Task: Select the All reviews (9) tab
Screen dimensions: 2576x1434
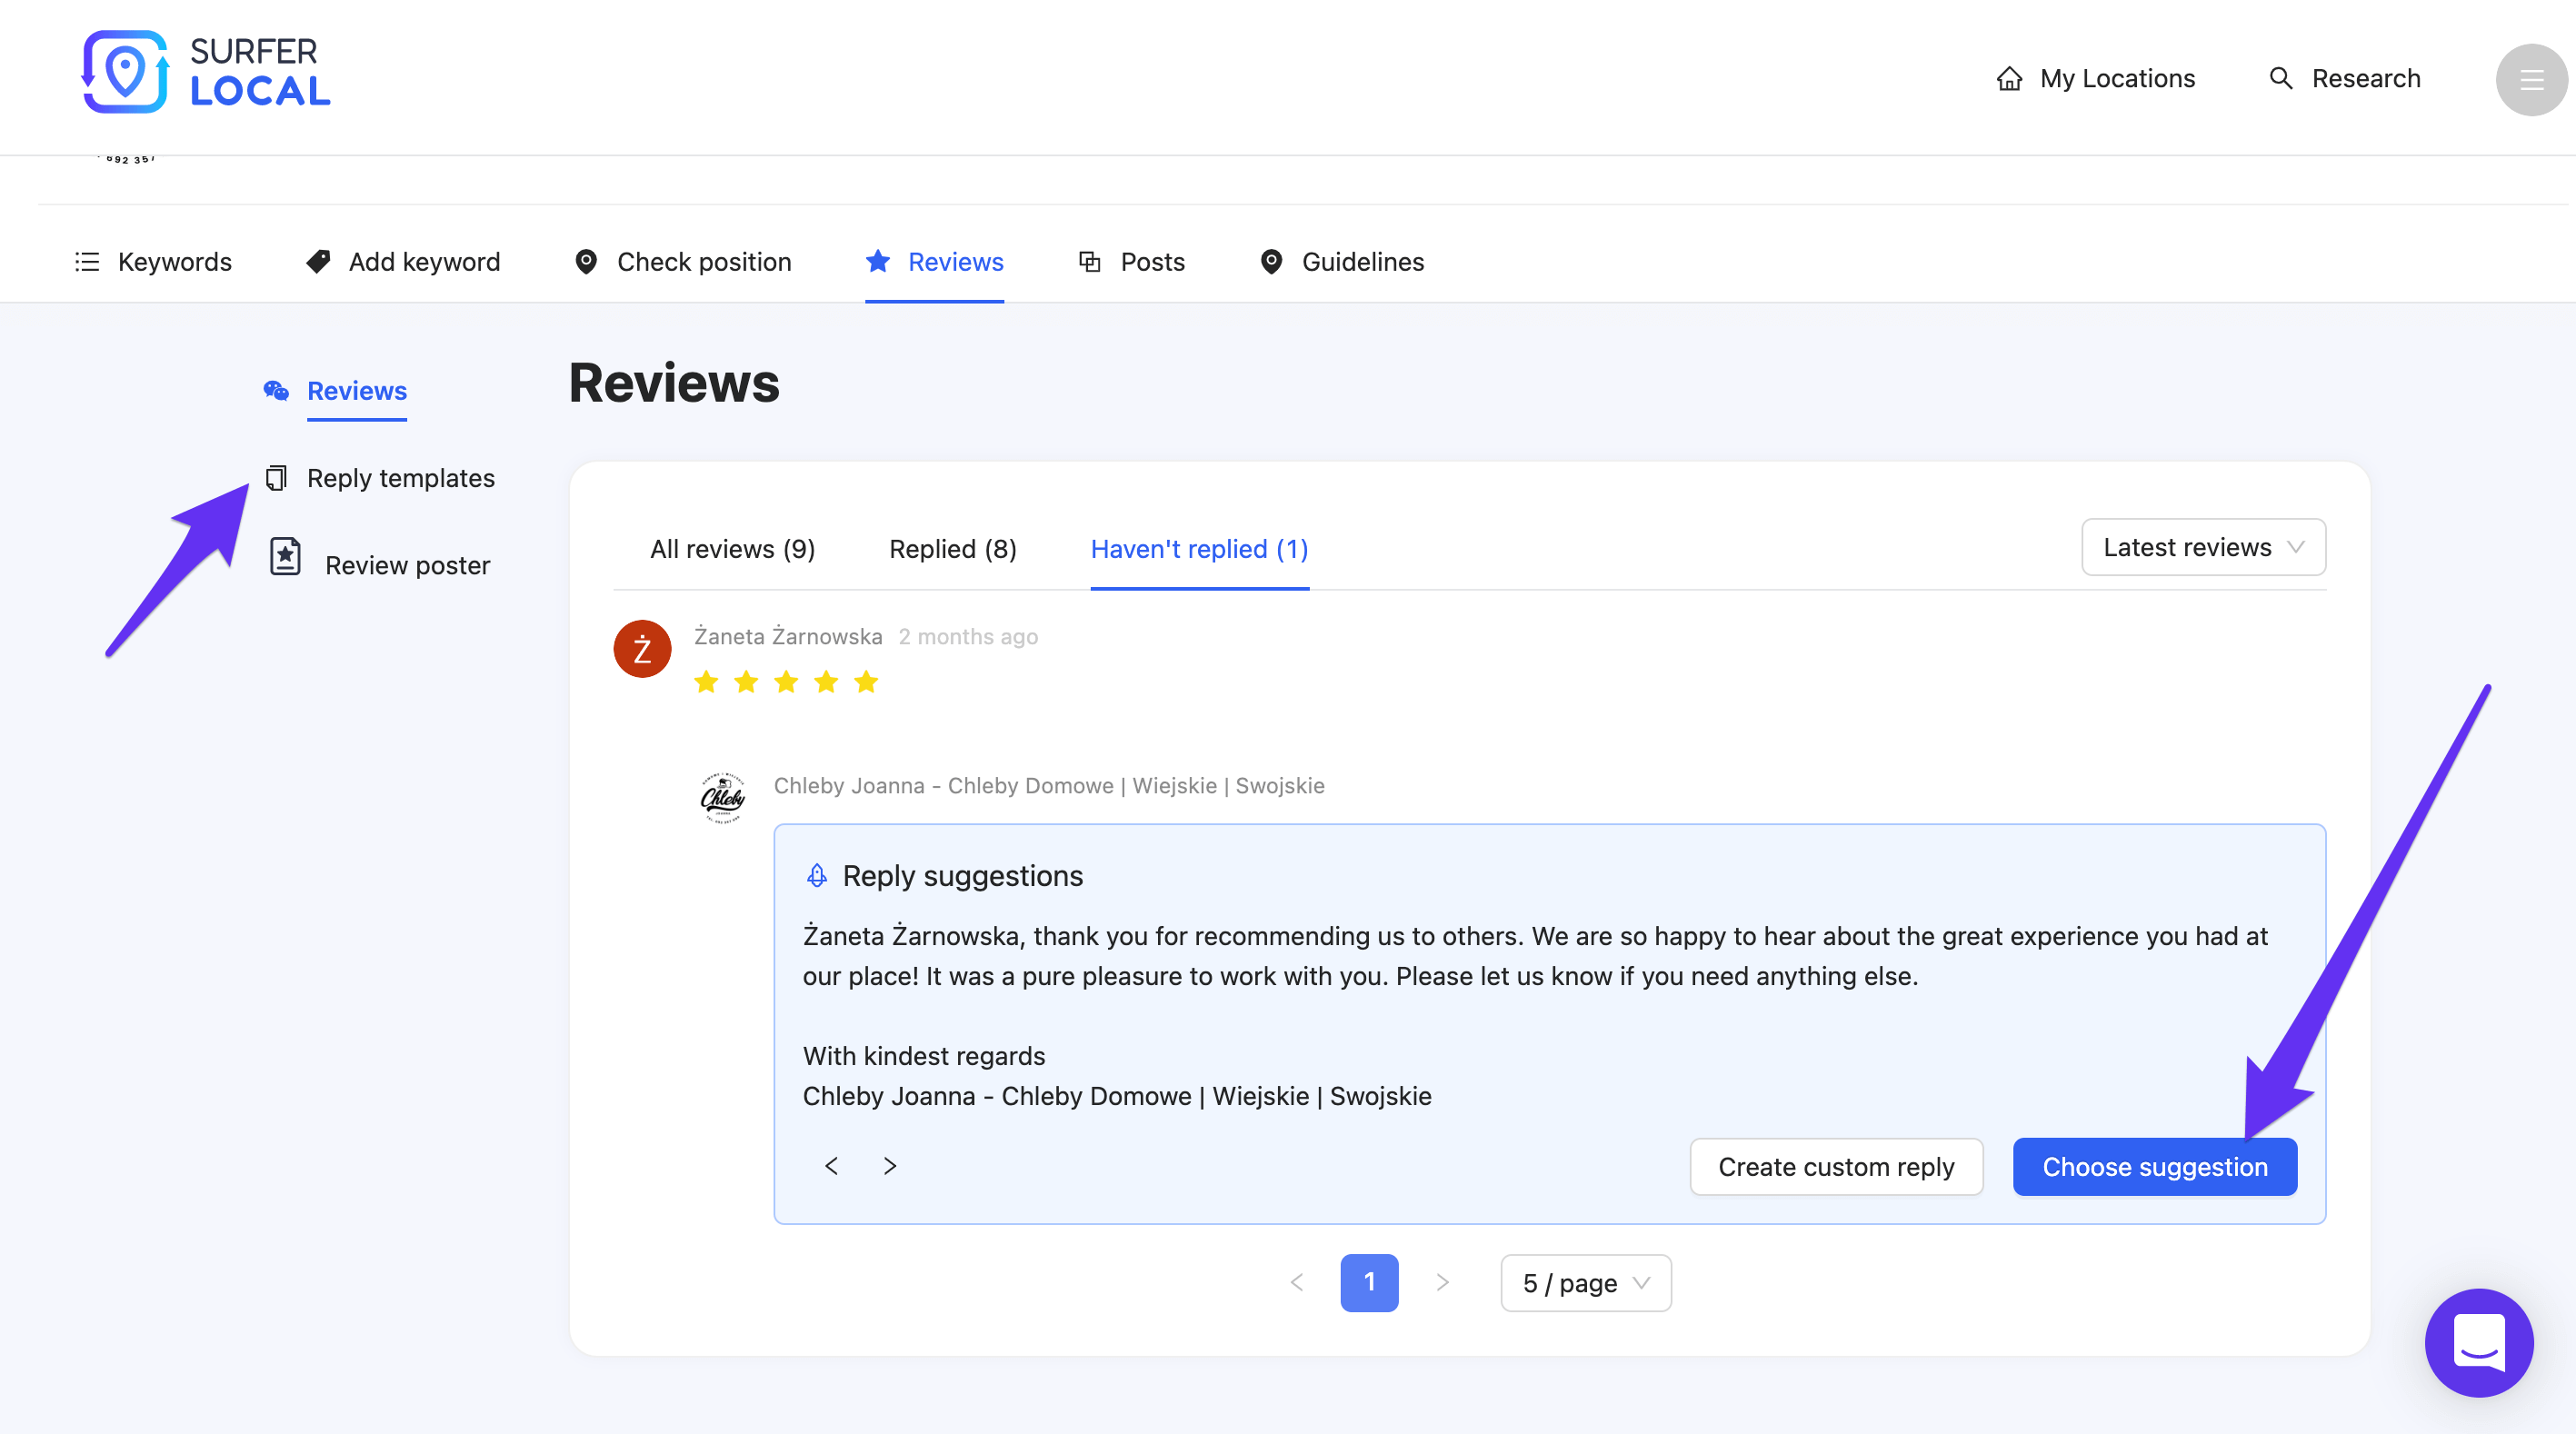Action: click(731, 547)
